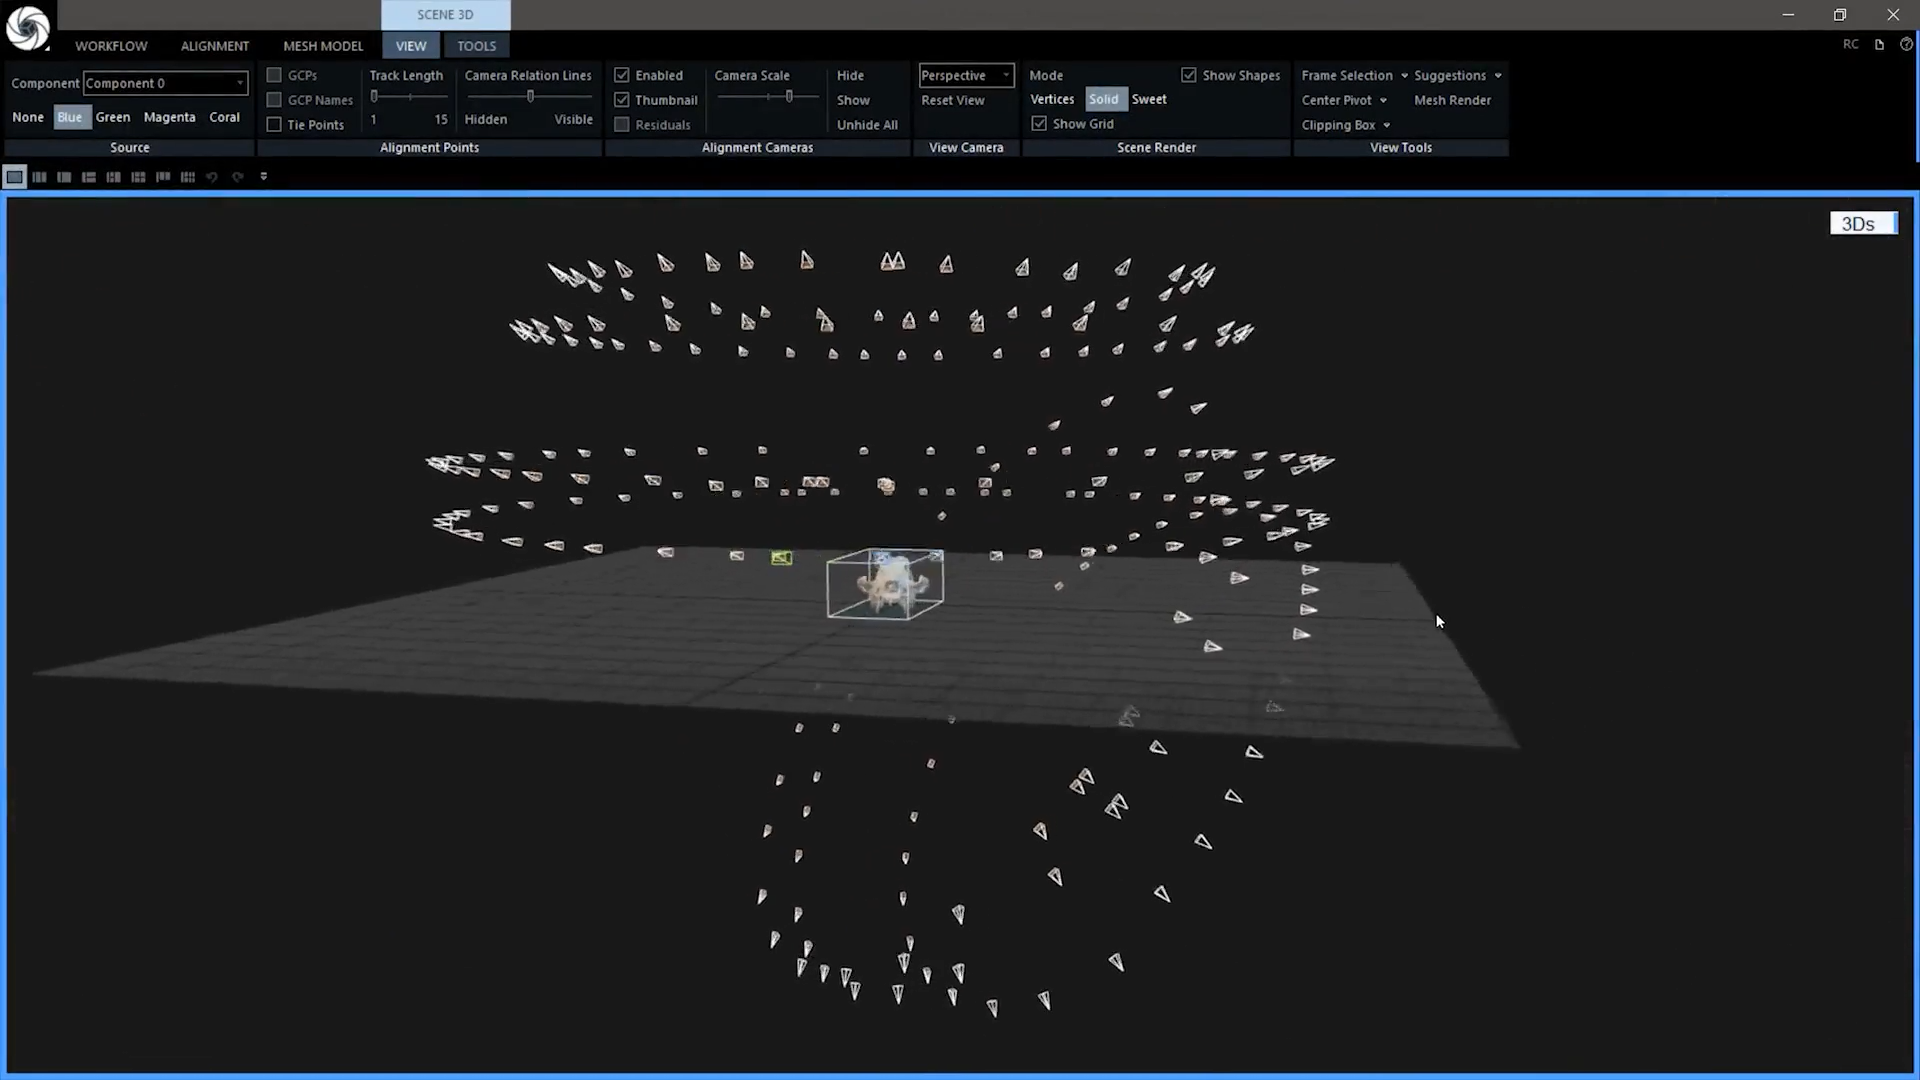
Task: Click the Unhide All button
Action: click(867, 125)
